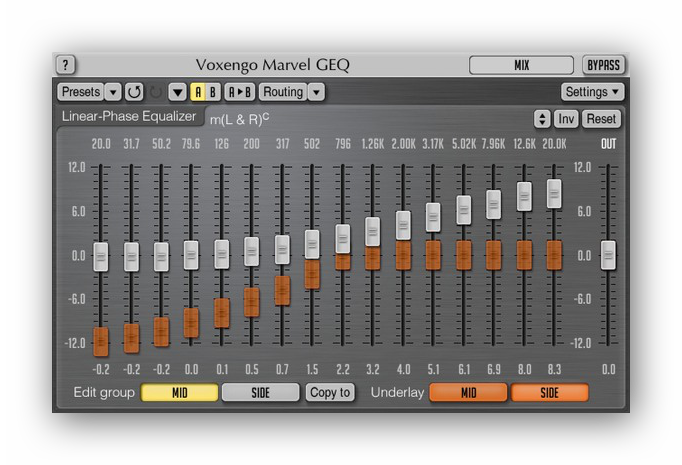Screen dimensions: 682x465
Task: Click the MIX control bar
Action: click(522, 65)
